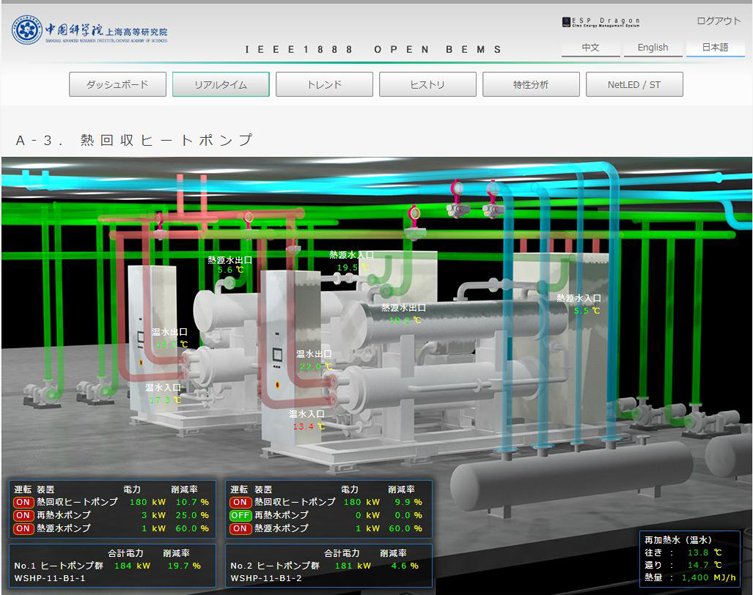
Task: Click the 還り 14.7 ℃ value
Action: (x=705, y=565)
